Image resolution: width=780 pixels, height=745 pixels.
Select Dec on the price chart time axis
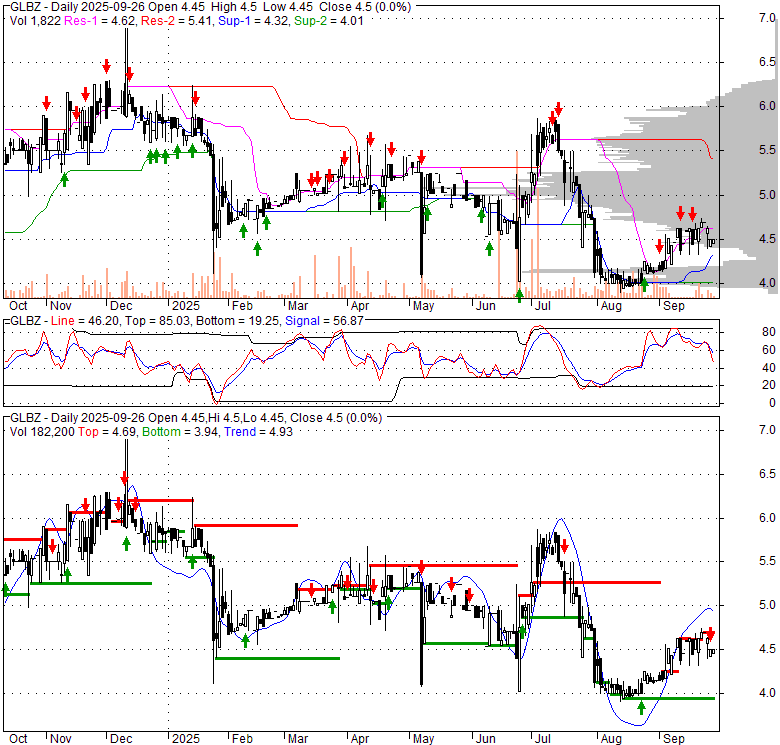[121, 306]
